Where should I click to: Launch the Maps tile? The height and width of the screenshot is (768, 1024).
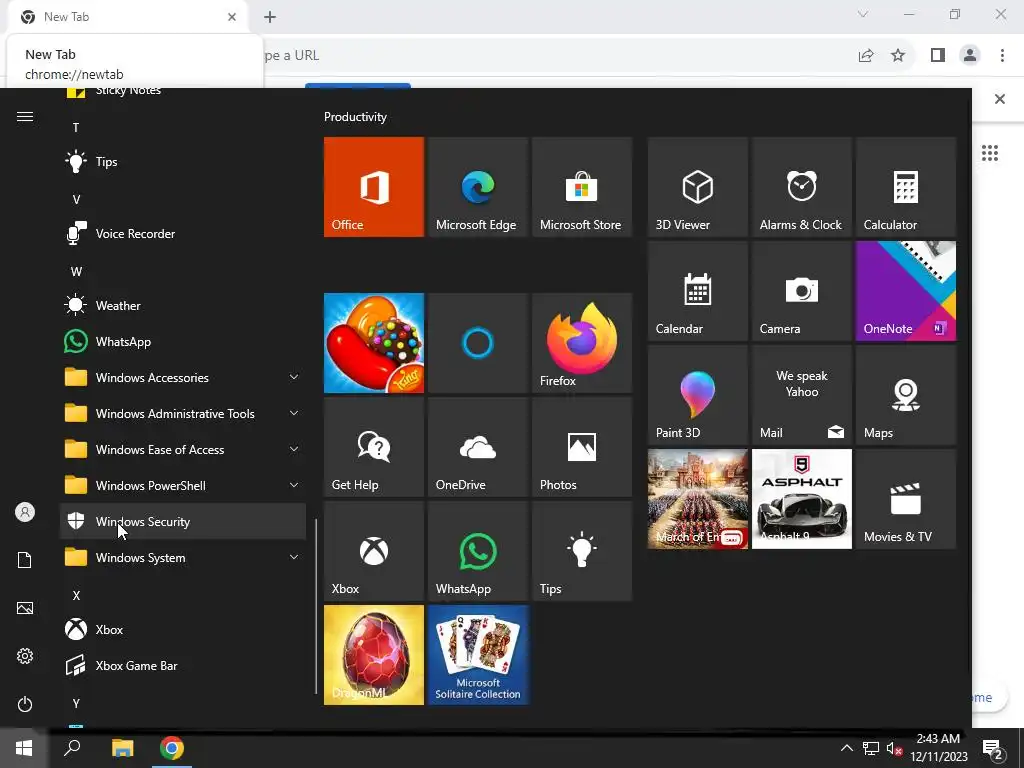[906, 394]
